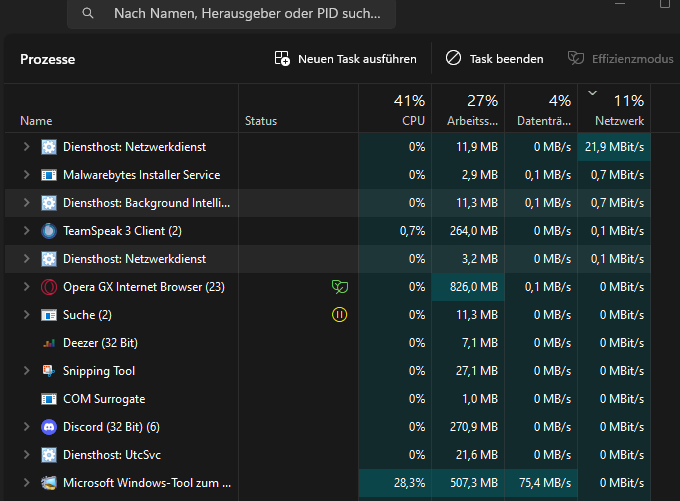Expand the Microsoft Windows-Tool zum row

[x=26, y=483]
